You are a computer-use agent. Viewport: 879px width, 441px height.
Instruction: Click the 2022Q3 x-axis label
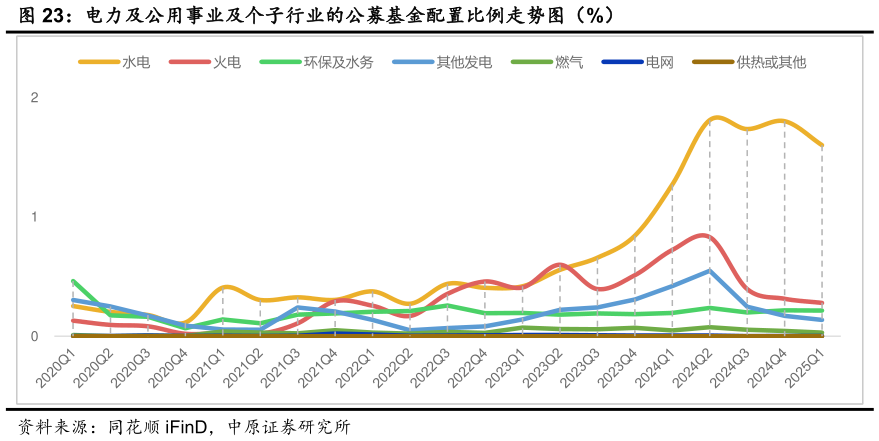click(431, 367)
